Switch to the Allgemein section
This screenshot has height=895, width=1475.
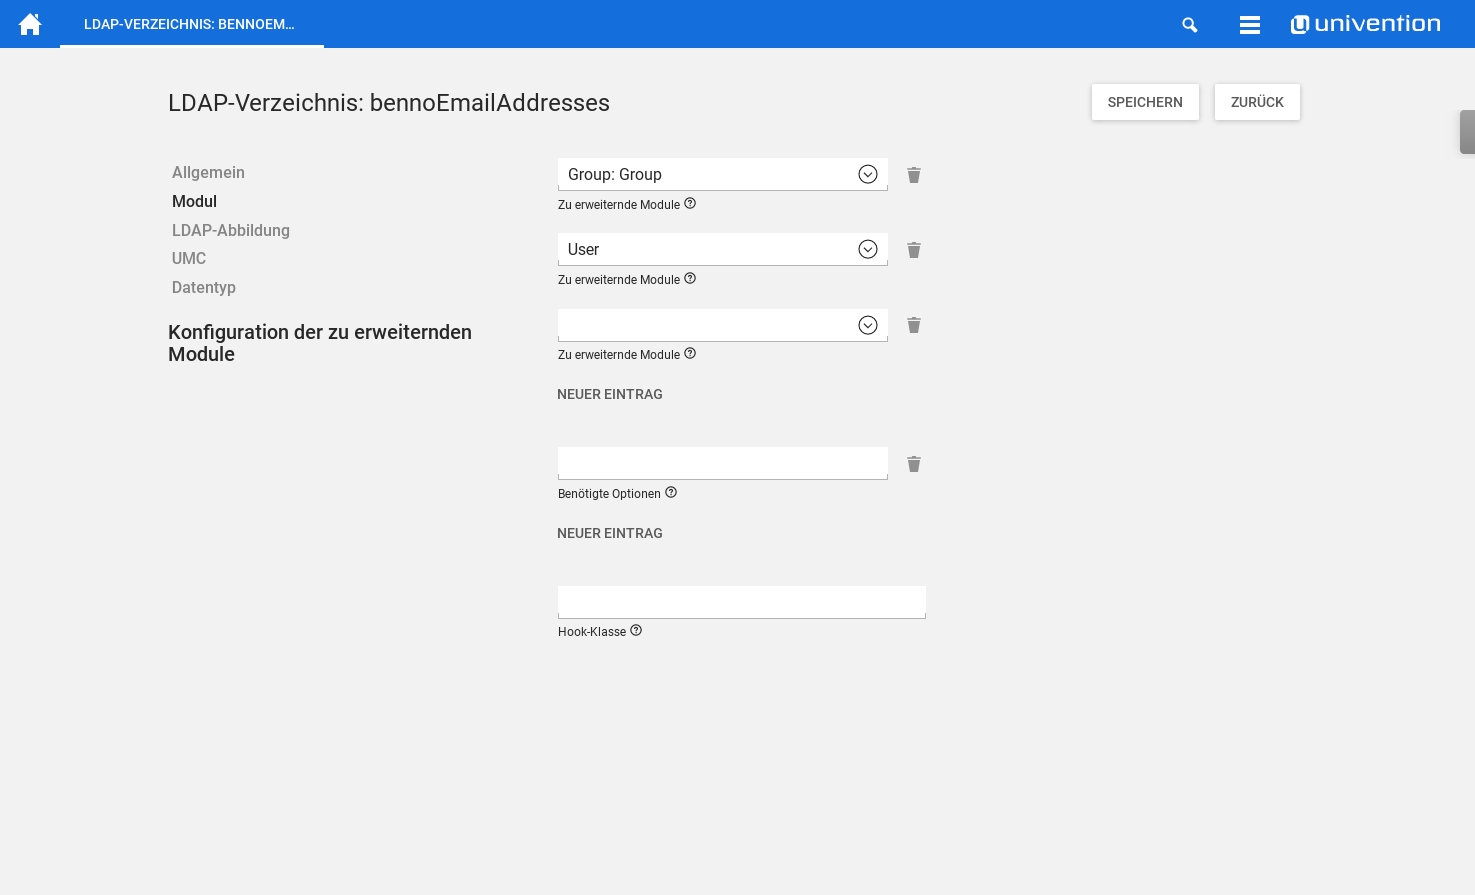(x=208, y=172)
